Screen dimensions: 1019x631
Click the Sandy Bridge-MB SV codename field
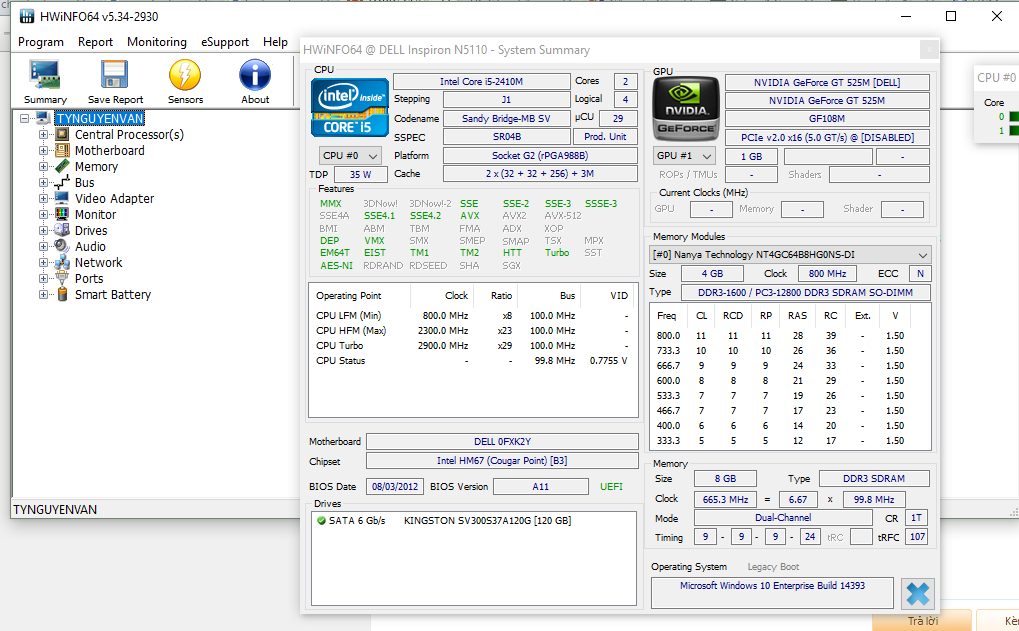[506, 118]
